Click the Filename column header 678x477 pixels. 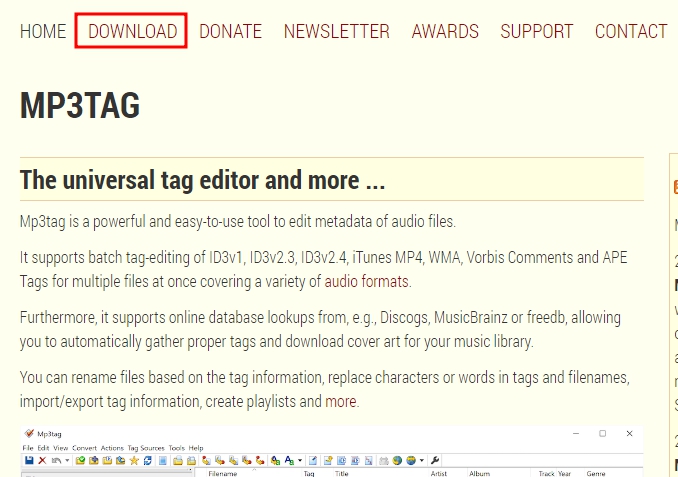pyautogui.click(x=223, y=474)
